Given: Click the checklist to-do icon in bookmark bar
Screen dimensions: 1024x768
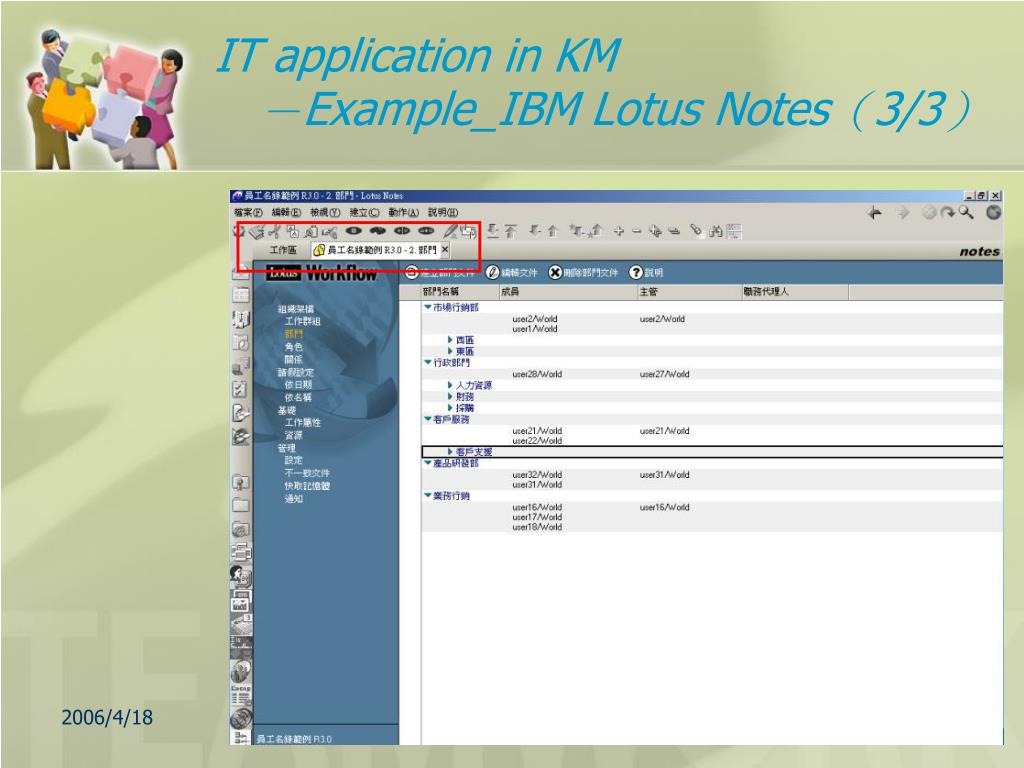Looking at the screenshot, I should 240,389.
